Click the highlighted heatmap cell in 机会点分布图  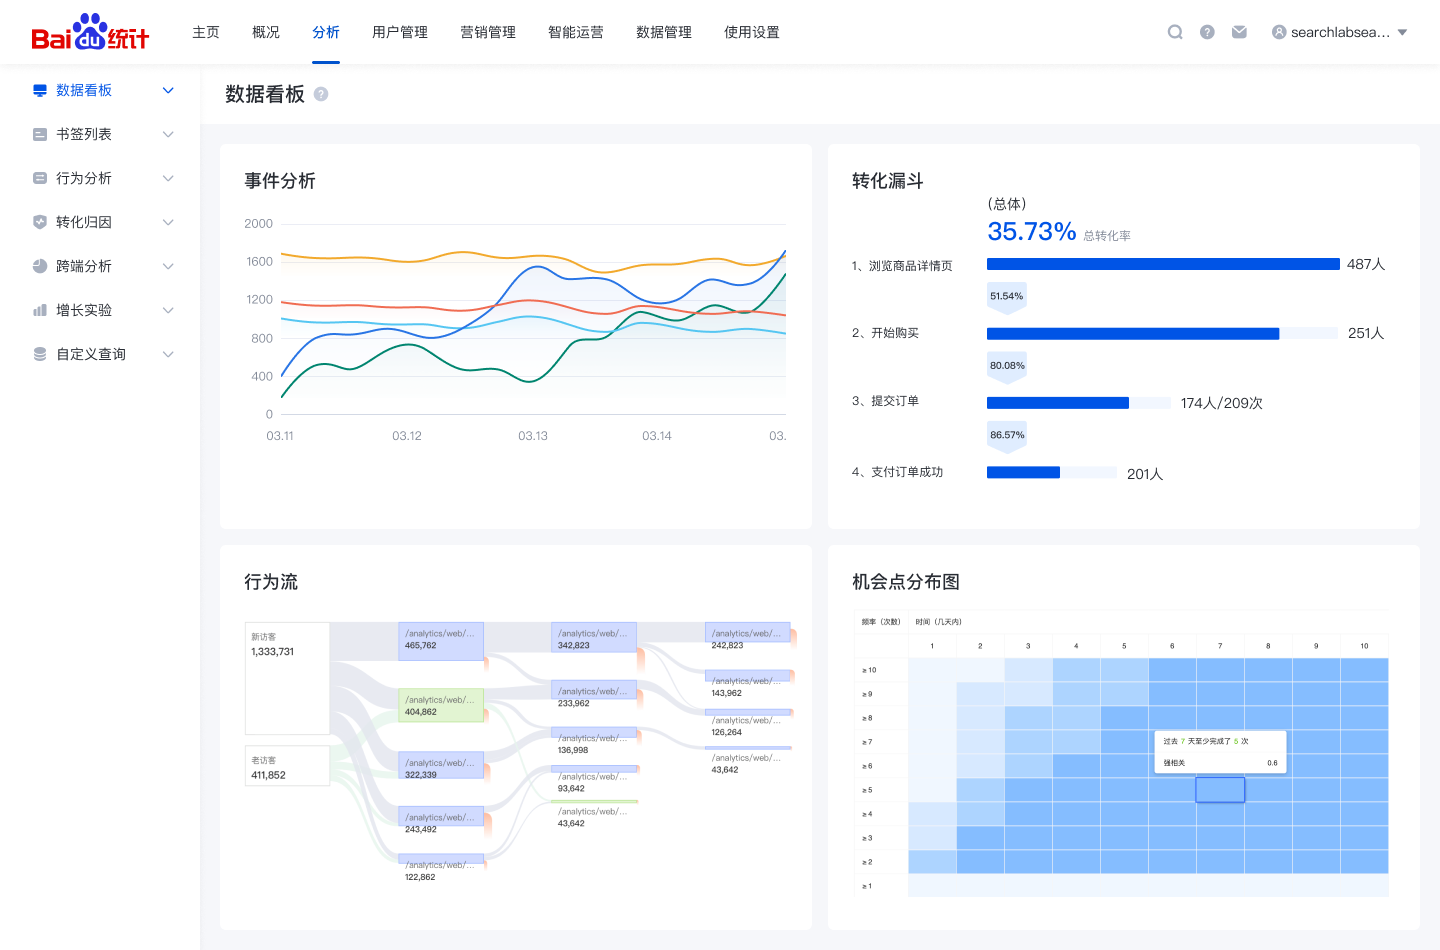click(x=1220, y=790)
